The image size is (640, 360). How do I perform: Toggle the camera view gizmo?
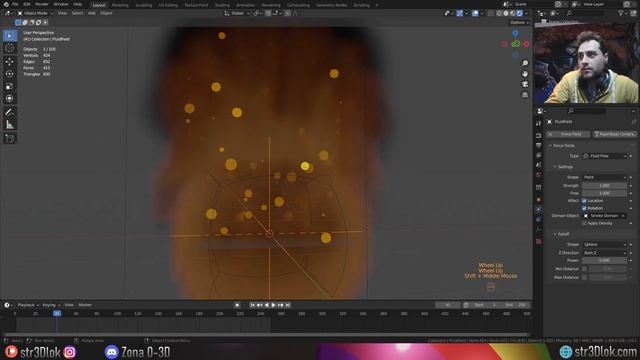525,84
